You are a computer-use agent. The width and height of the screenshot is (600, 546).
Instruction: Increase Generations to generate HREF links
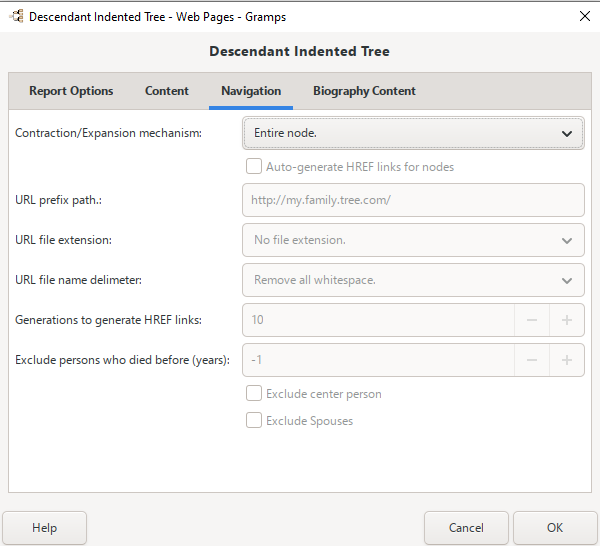click(567, 320)
